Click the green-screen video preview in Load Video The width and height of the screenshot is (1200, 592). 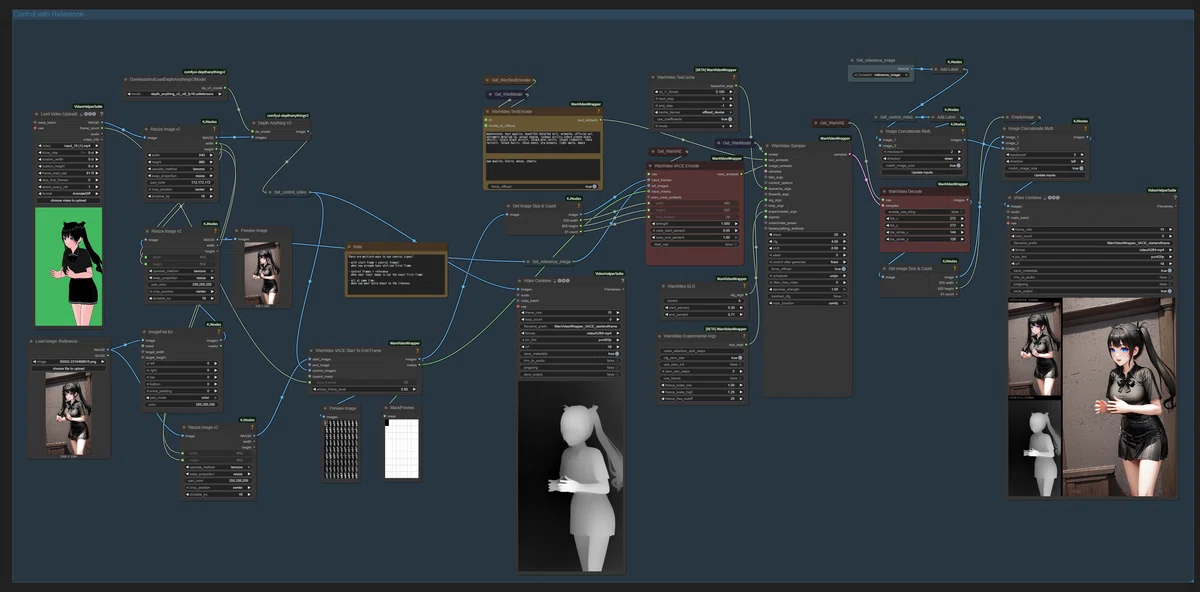pyautogui.click(x=68, y=266)
